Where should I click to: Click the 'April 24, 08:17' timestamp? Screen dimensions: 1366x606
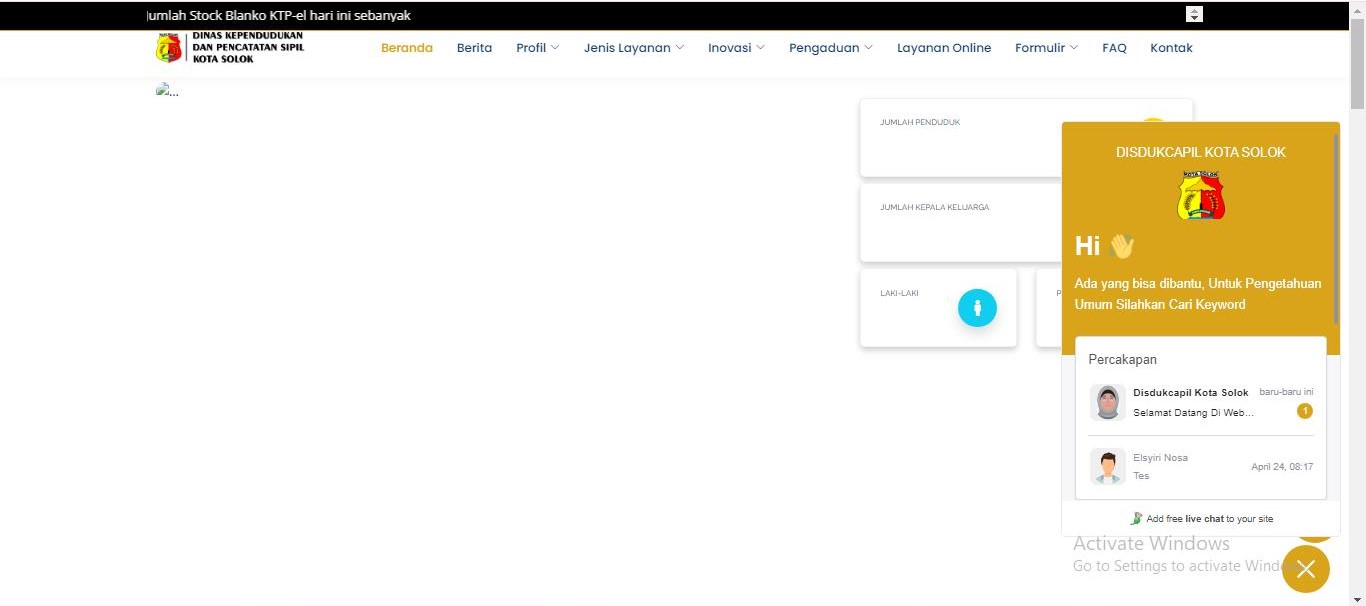click(x=1282, y=467)
